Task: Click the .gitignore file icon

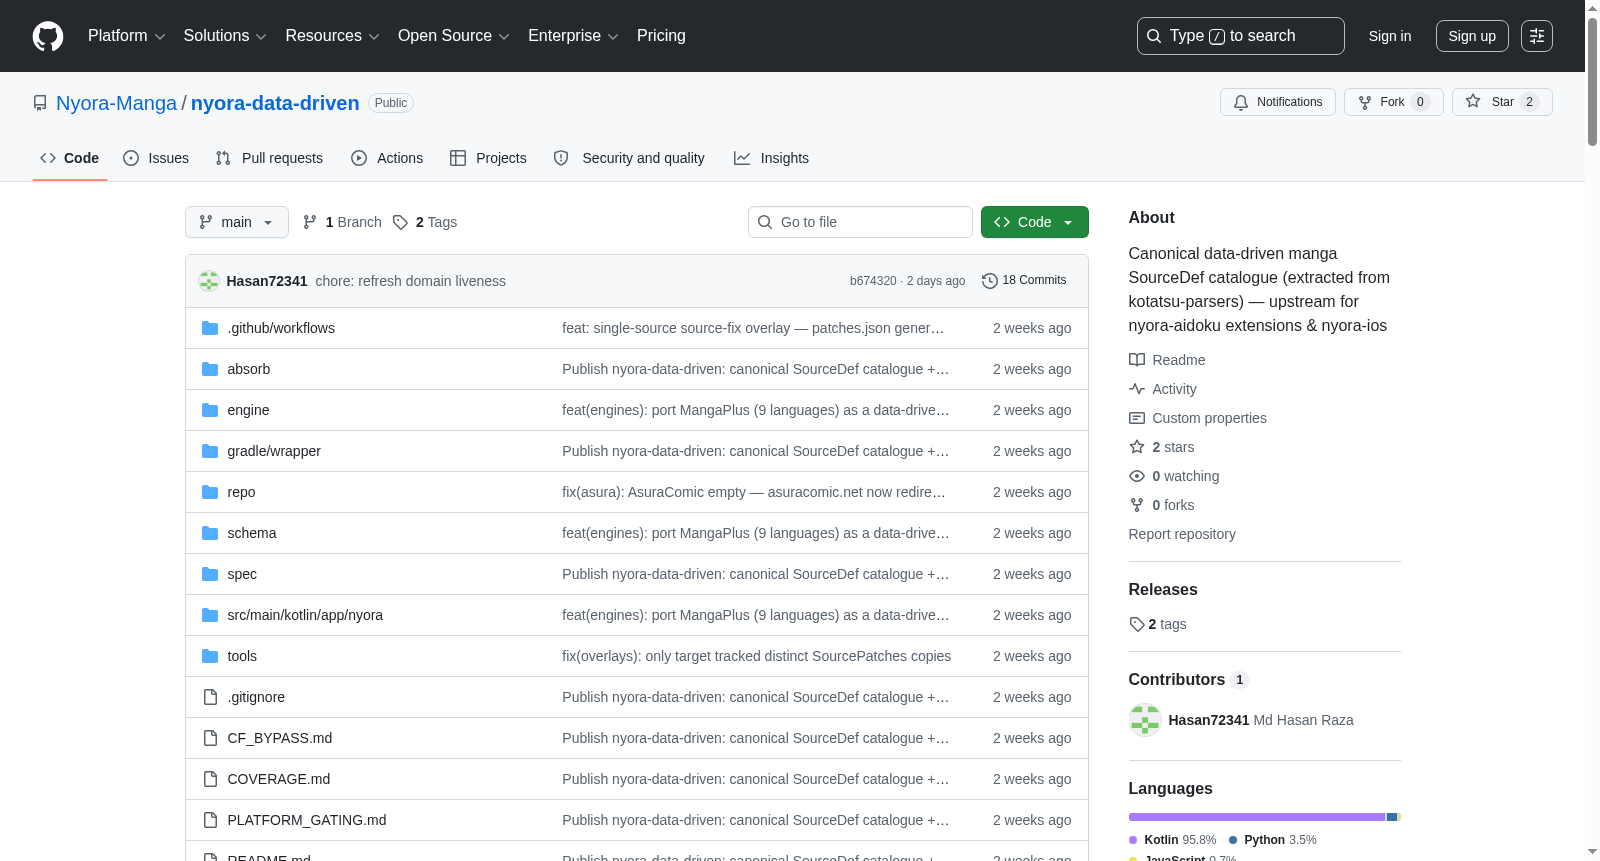Action: click(210, 697)
